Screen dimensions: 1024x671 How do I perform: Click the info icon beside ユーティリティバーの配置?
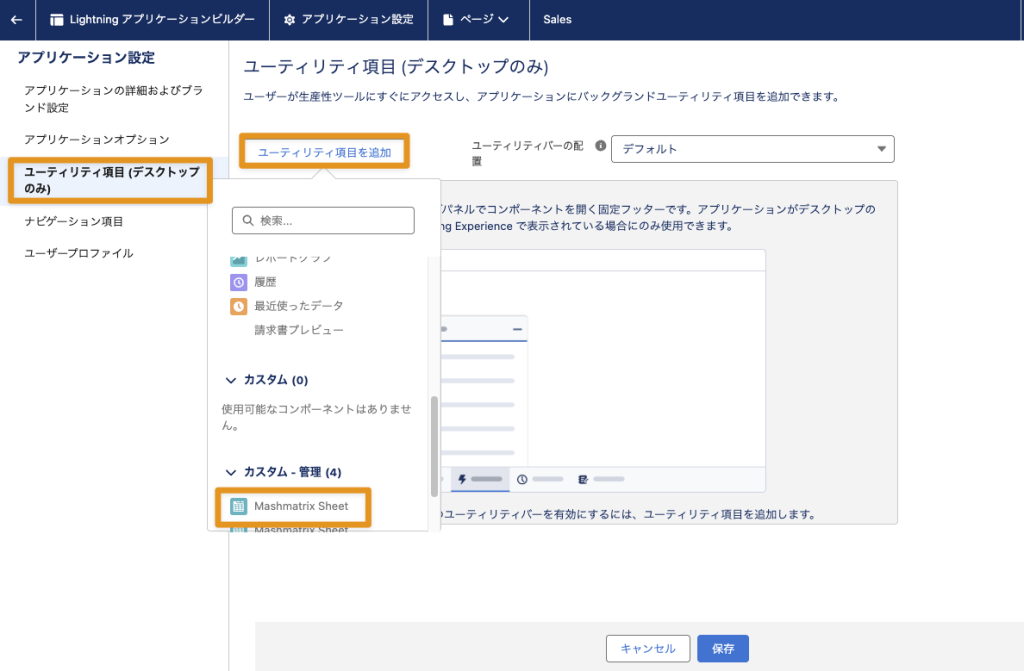(x=600, y=146)
